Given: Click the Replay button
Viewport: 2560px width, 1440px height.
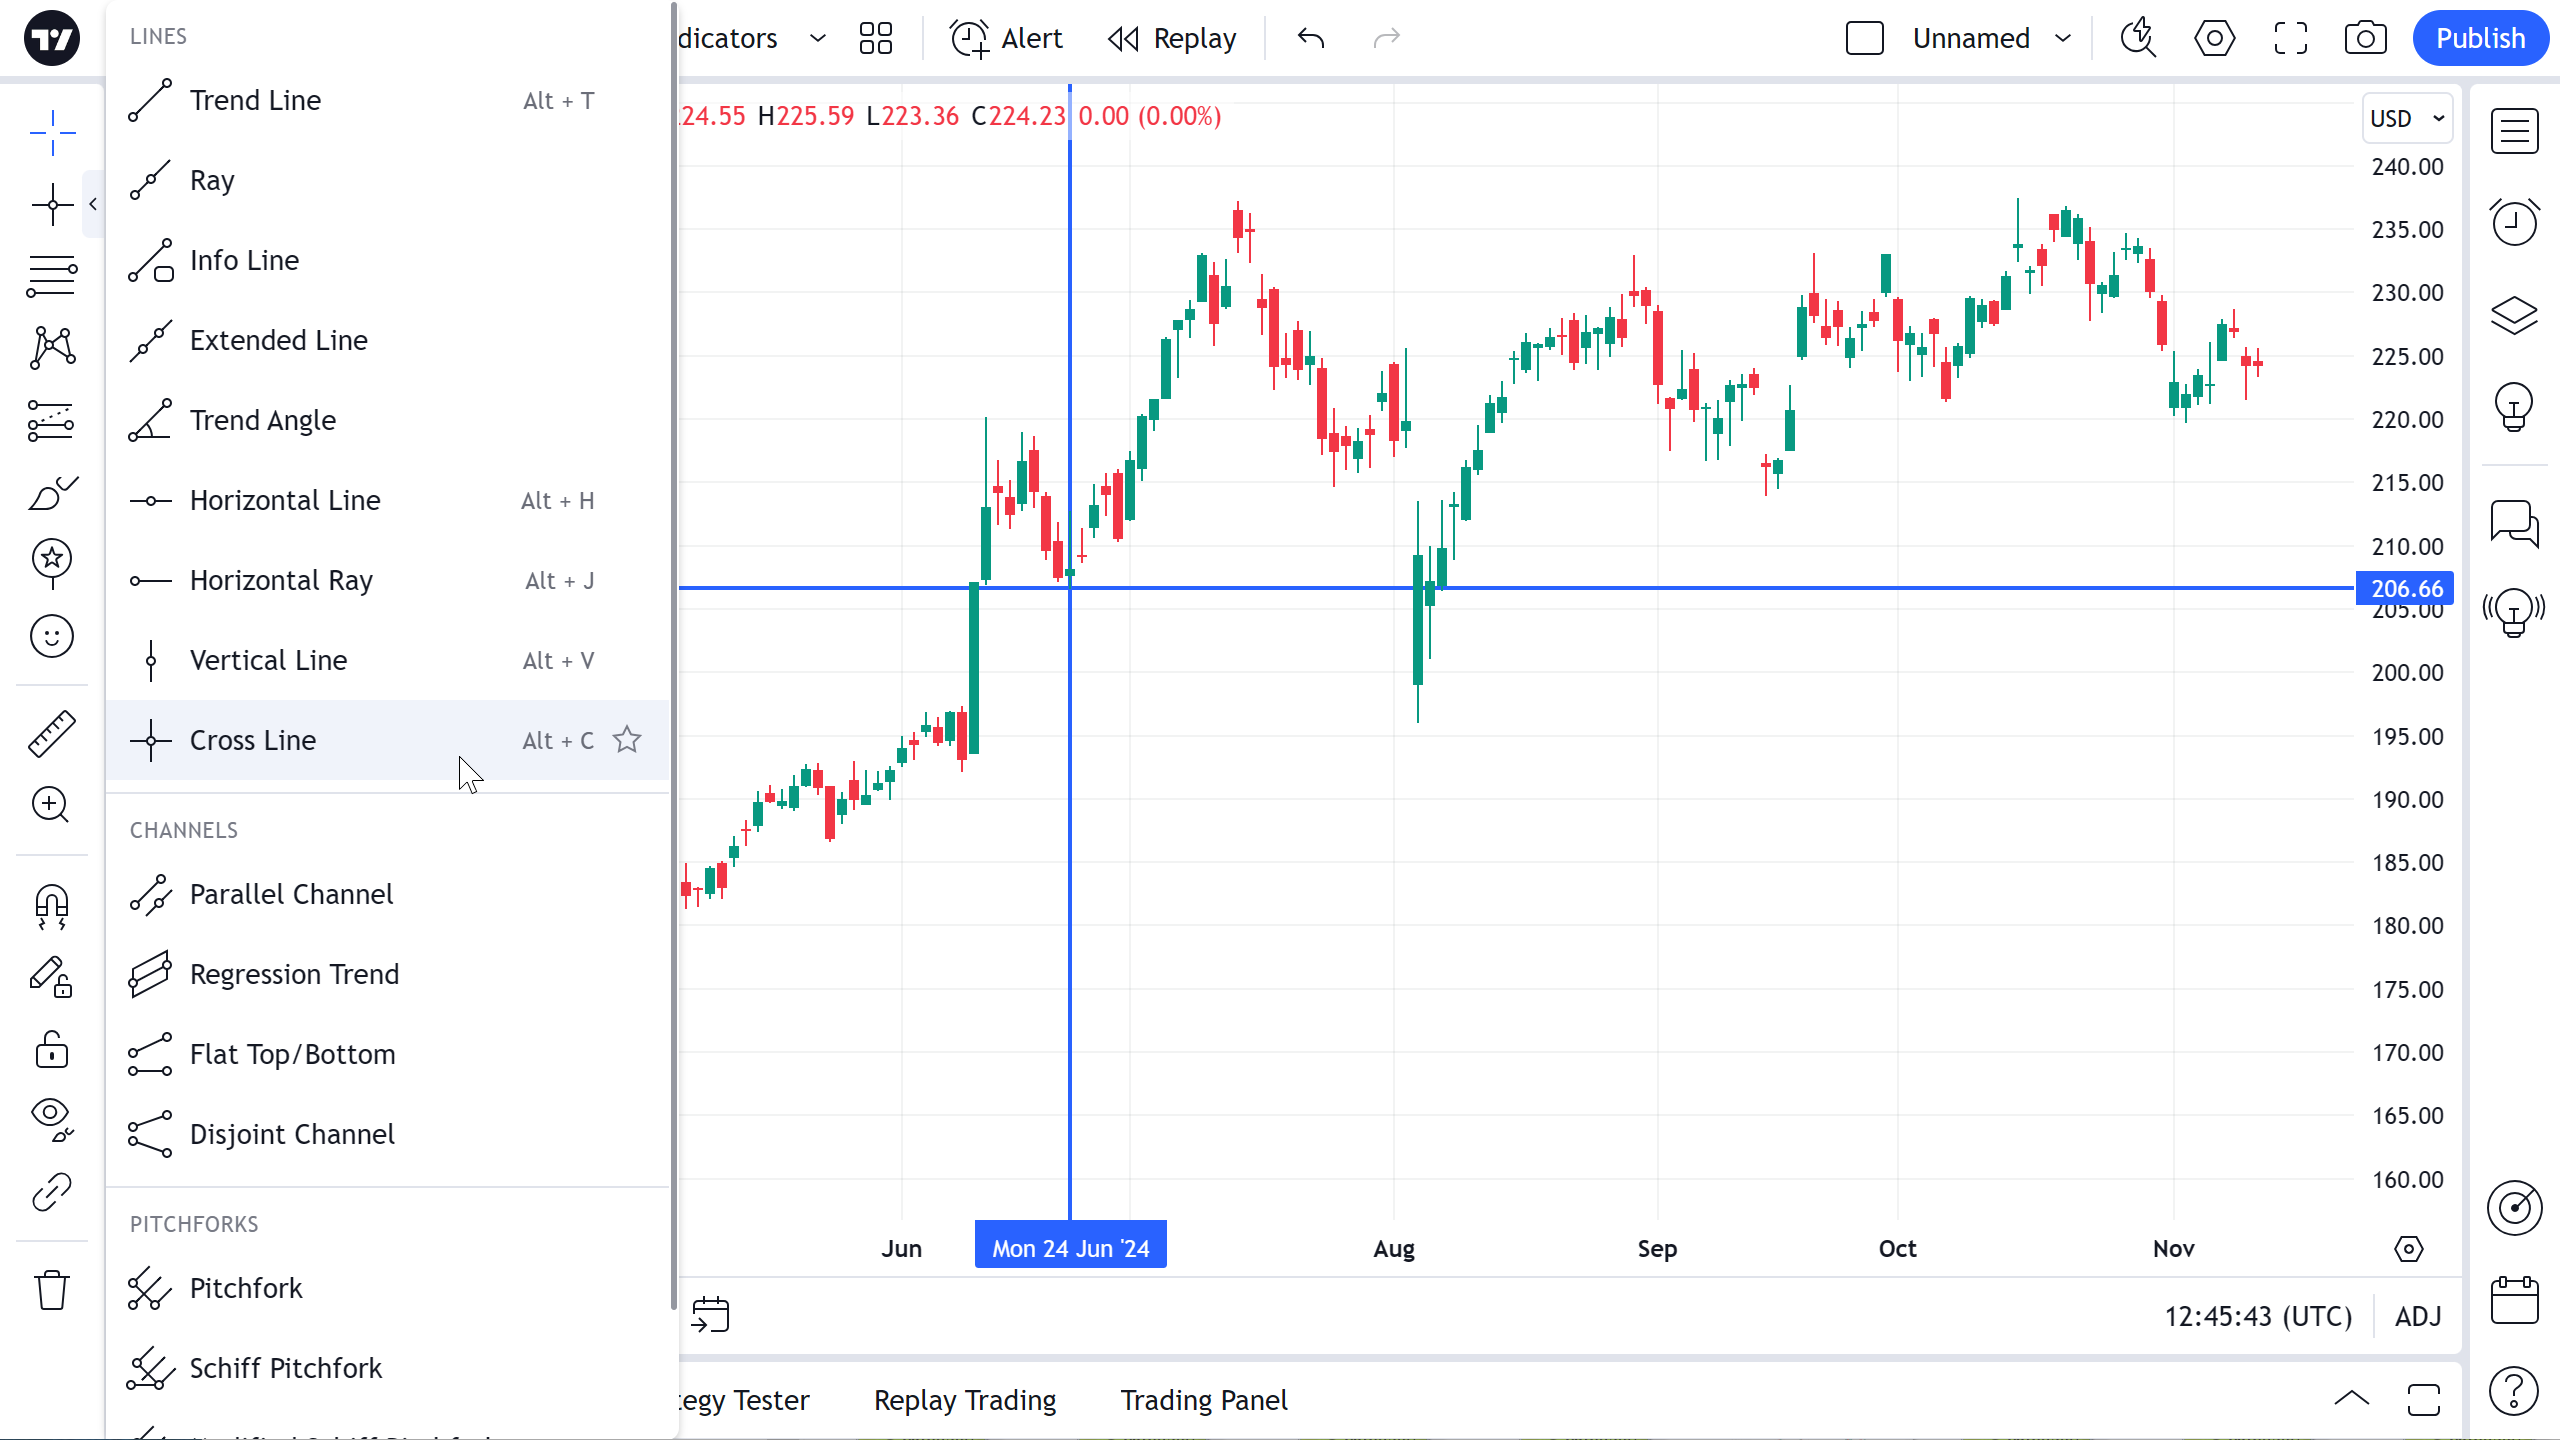Looking at the screenshot, I should click(x=1172, y=39).
